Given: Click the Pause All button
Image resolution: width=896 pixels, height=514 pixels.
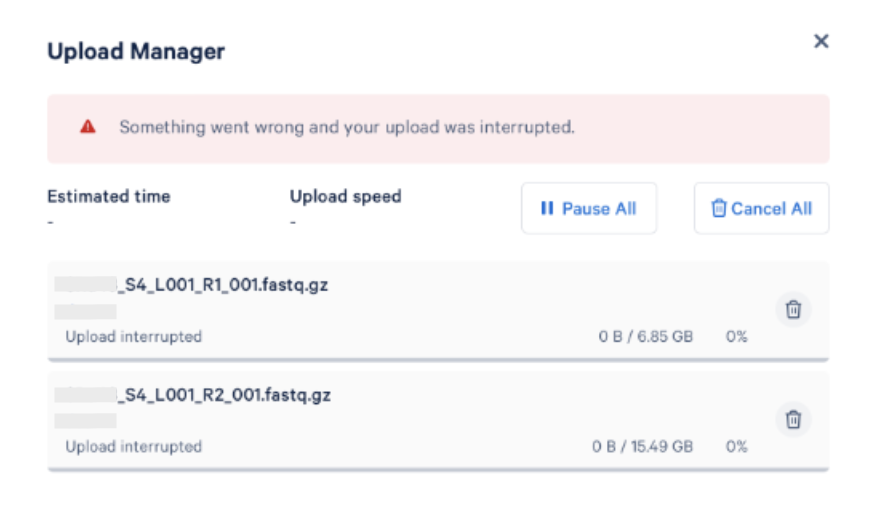Looking at the screenshot, I should tap(589, 208).
